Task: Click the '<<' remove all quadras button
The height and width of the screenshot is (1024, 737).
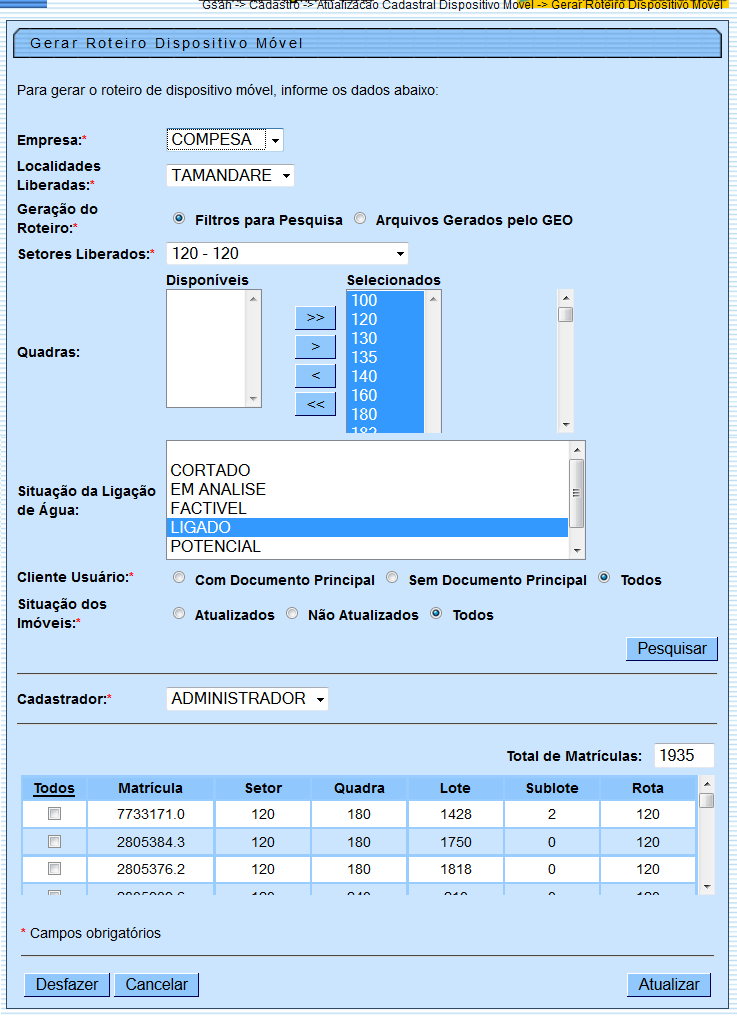Action: 315,405
